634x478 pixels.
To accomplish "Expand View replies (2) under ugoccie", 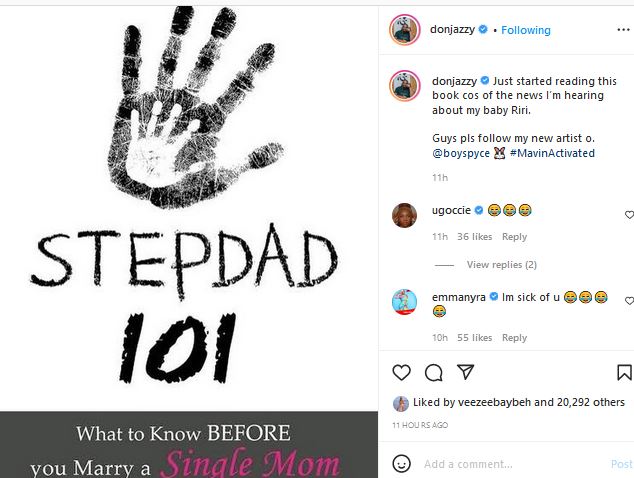I will [501, 264].
